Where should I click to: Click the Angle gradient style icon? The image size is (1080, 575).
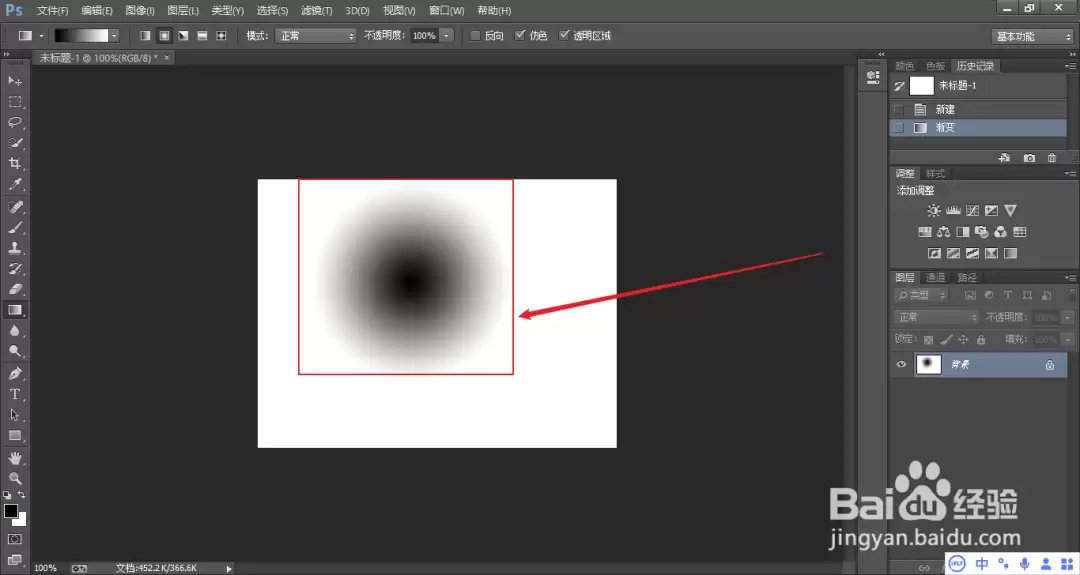tap(183, 36)
